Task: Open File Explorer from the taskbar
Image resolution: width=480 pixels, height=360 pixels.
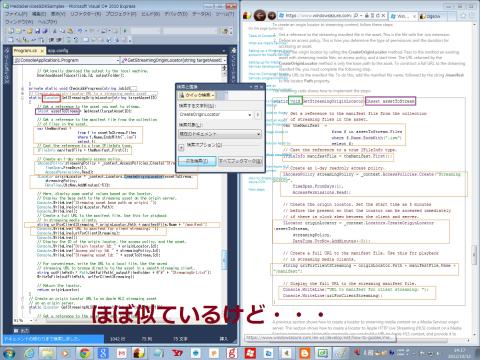Action: (47, 353)
